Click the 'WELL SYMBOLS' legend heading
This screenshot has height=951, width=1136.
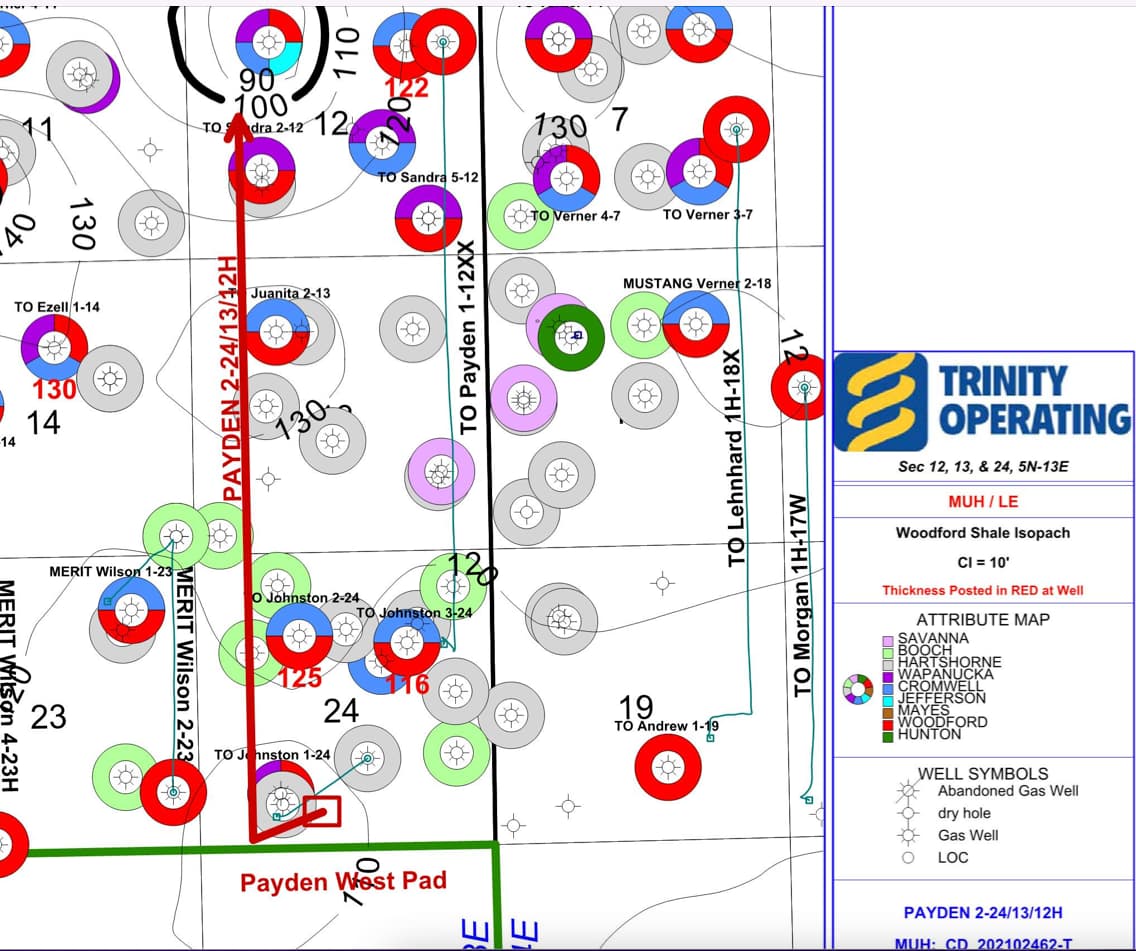click(x=983, y=774)
